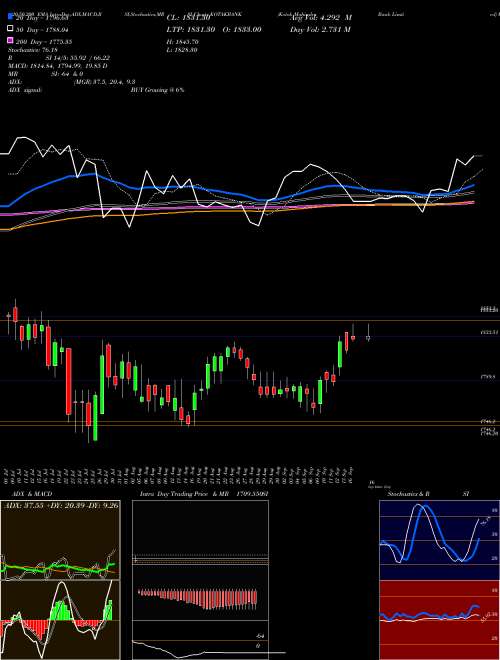Click the 'Stochastics & R' panel title

[x=408, y=494]
